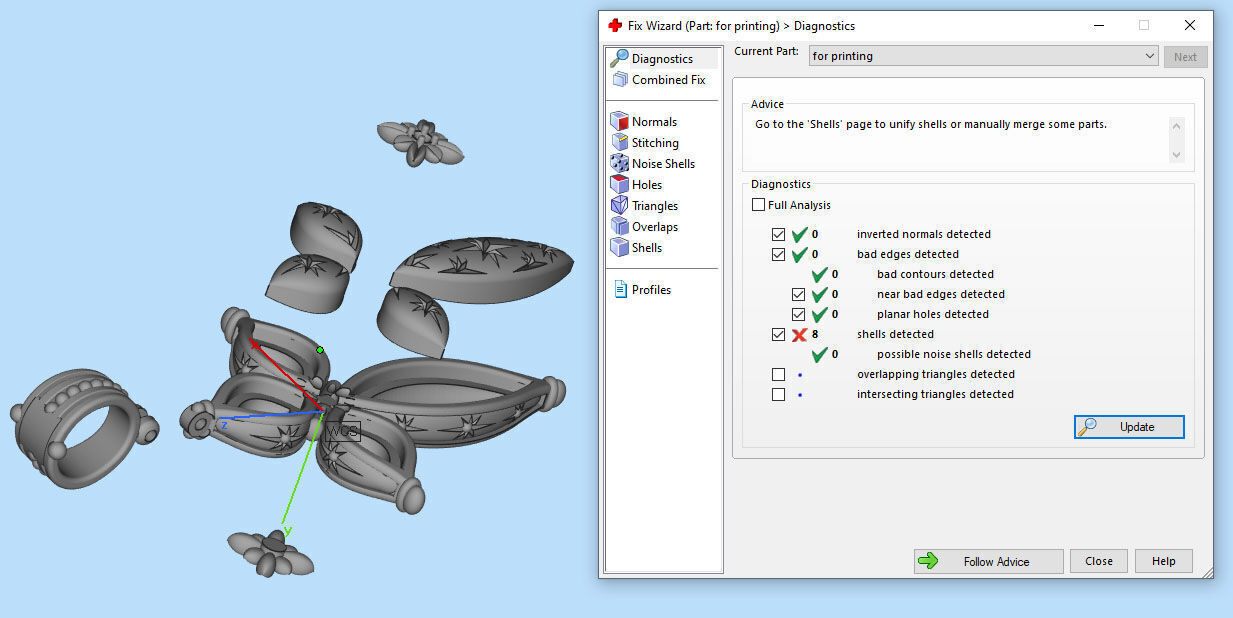This screenshot has height=618, width=1233.
Task: Click the Advice box scroll up arrow
Action: [x=1176, y=126]
